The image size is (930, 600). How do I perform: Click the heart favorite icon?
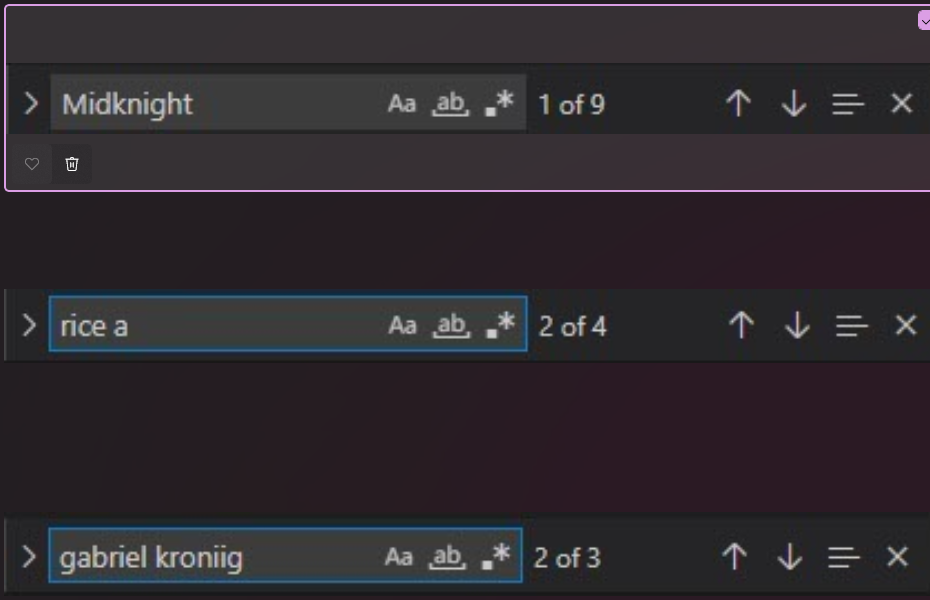32,164
